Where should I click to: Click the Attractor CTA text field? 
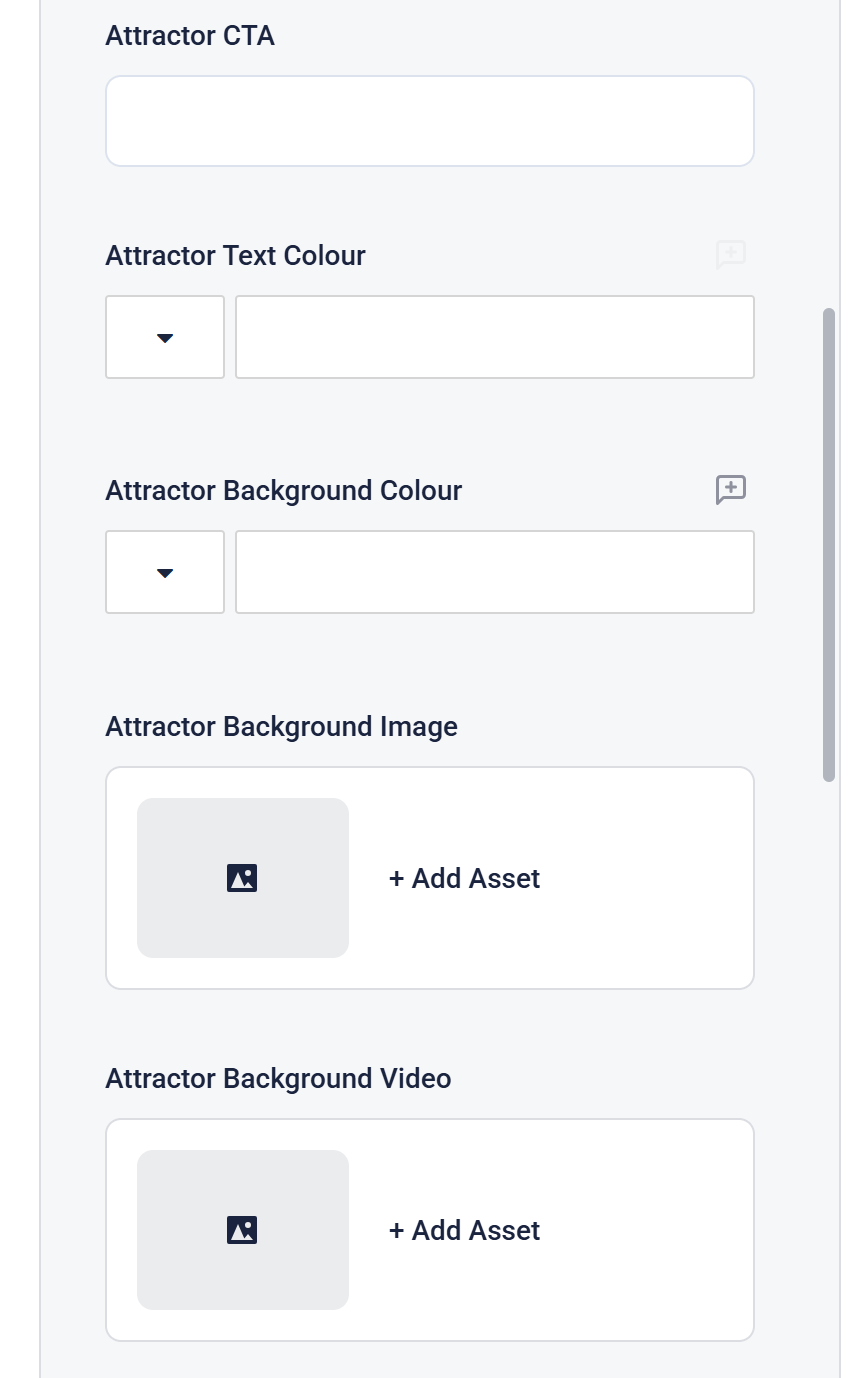(429, 121)
